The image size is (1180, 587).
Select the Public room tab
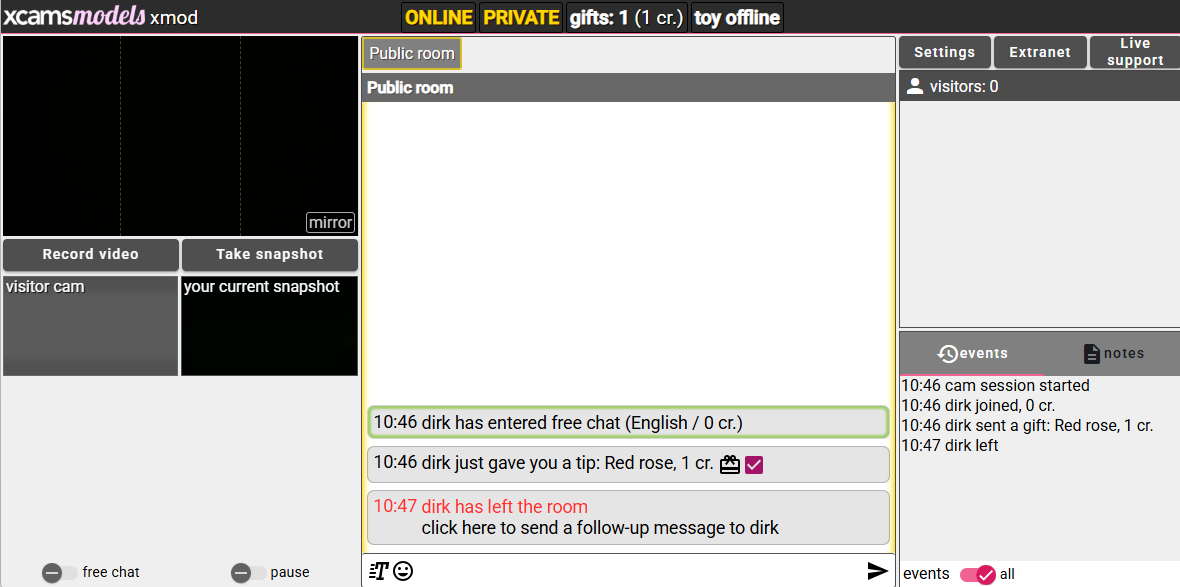coord(412,53)
